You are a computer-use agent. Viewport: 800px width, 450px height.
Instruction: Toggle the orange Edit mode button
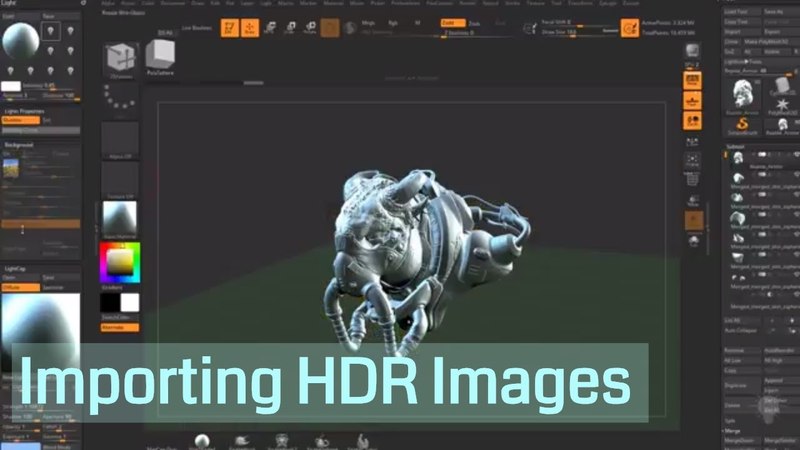230,28
